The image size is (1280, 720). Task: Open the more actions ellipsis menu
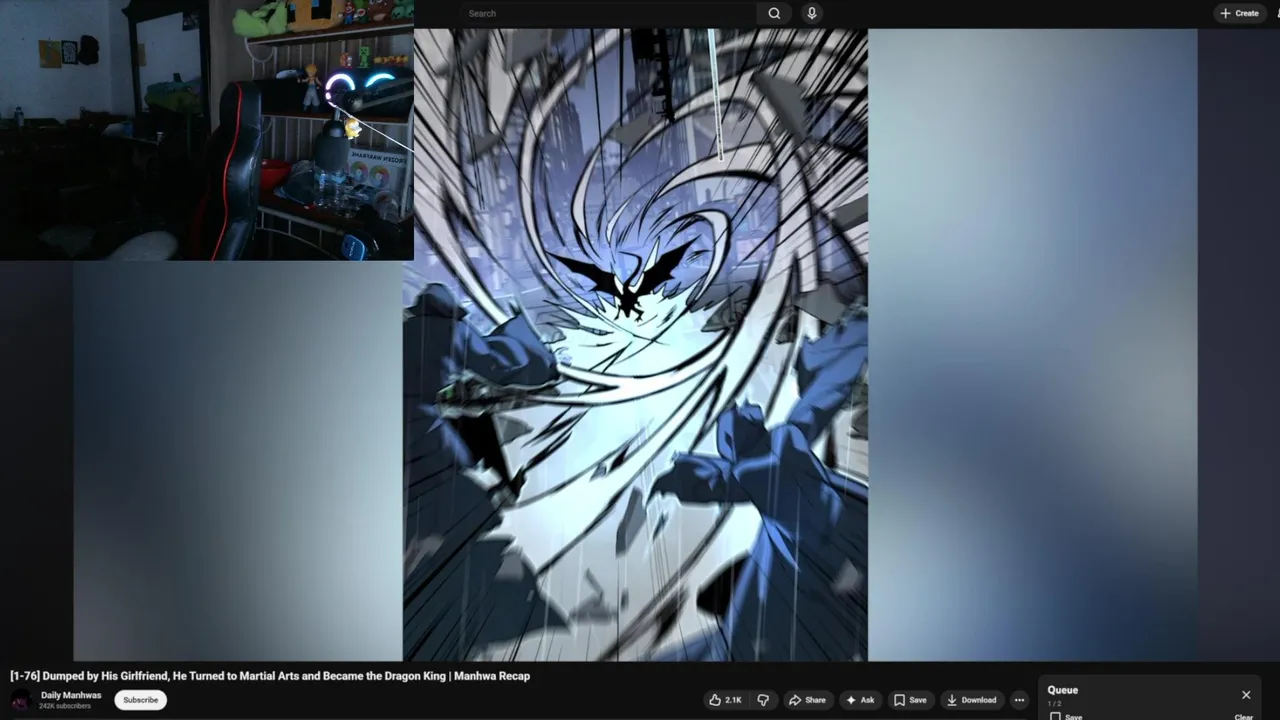pos(1019,700)
